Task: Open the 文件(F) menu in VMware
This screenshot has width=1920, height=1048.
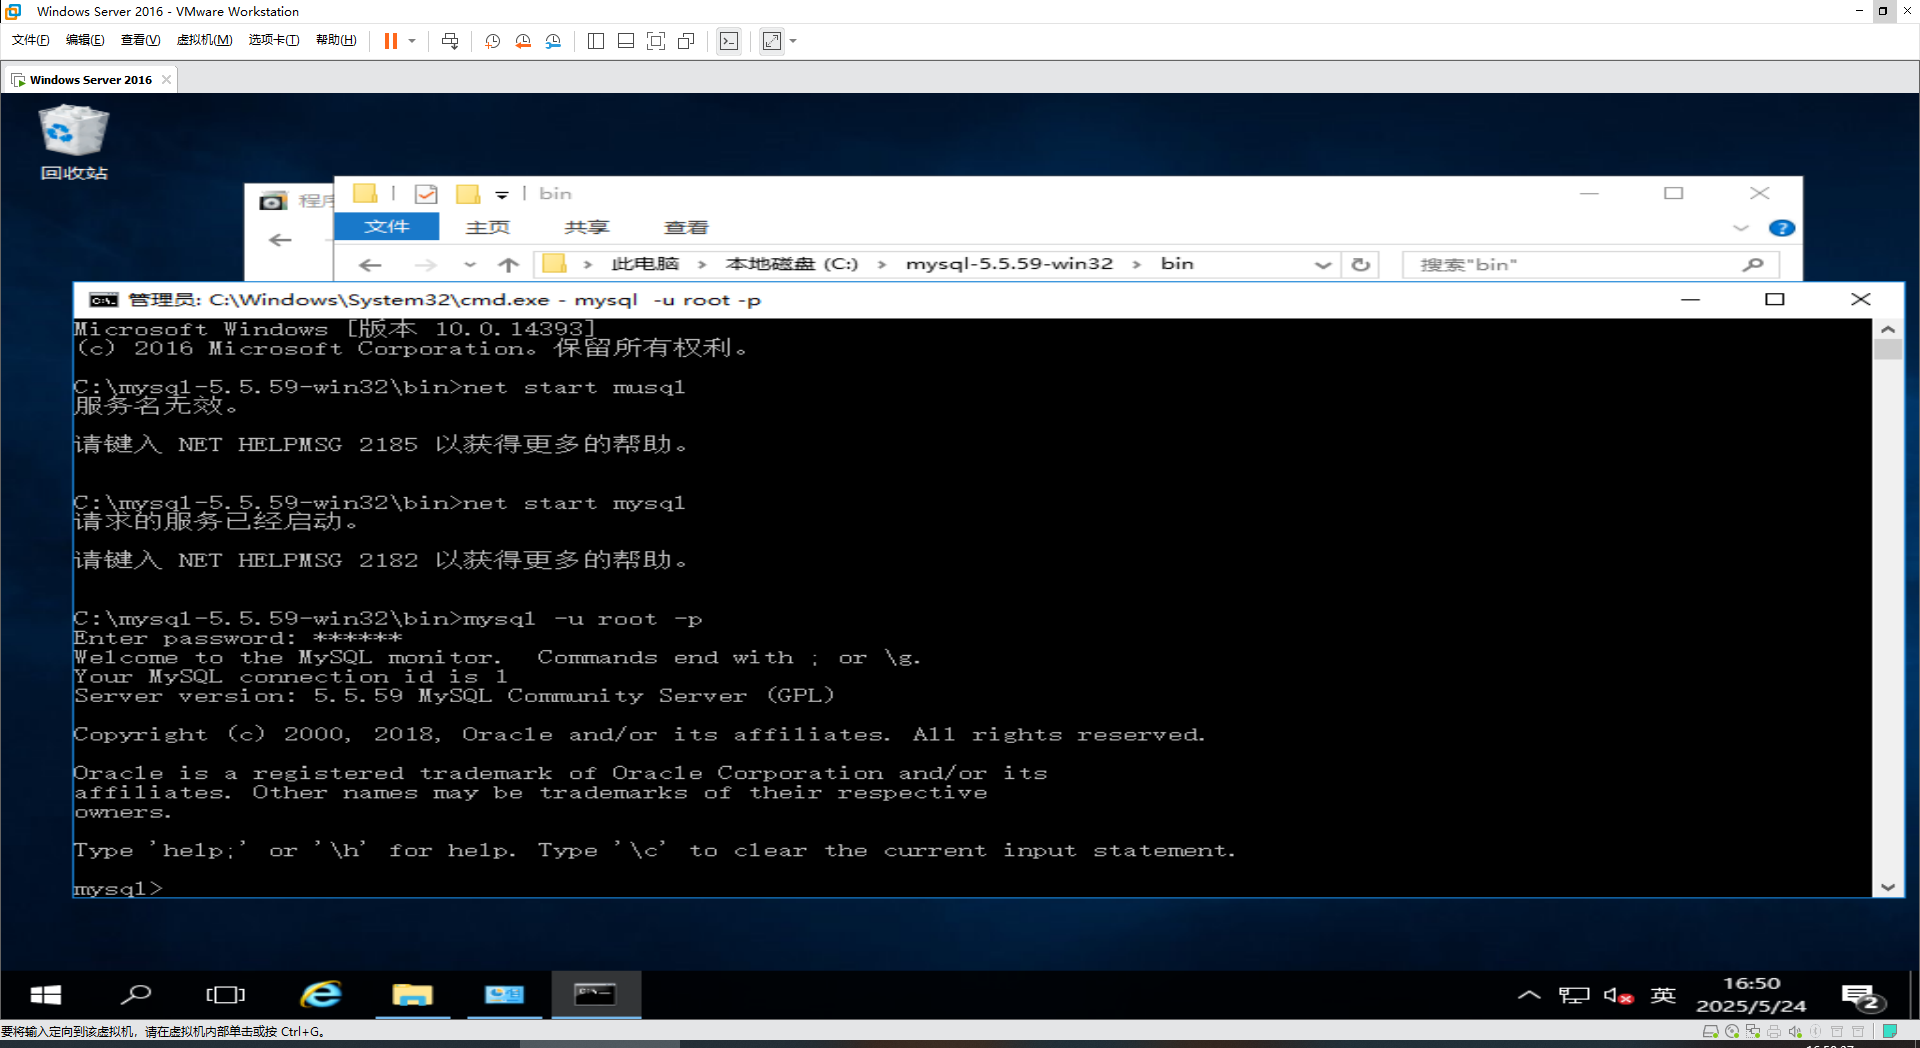Action: pyautogui.click(x=30, y=40)
